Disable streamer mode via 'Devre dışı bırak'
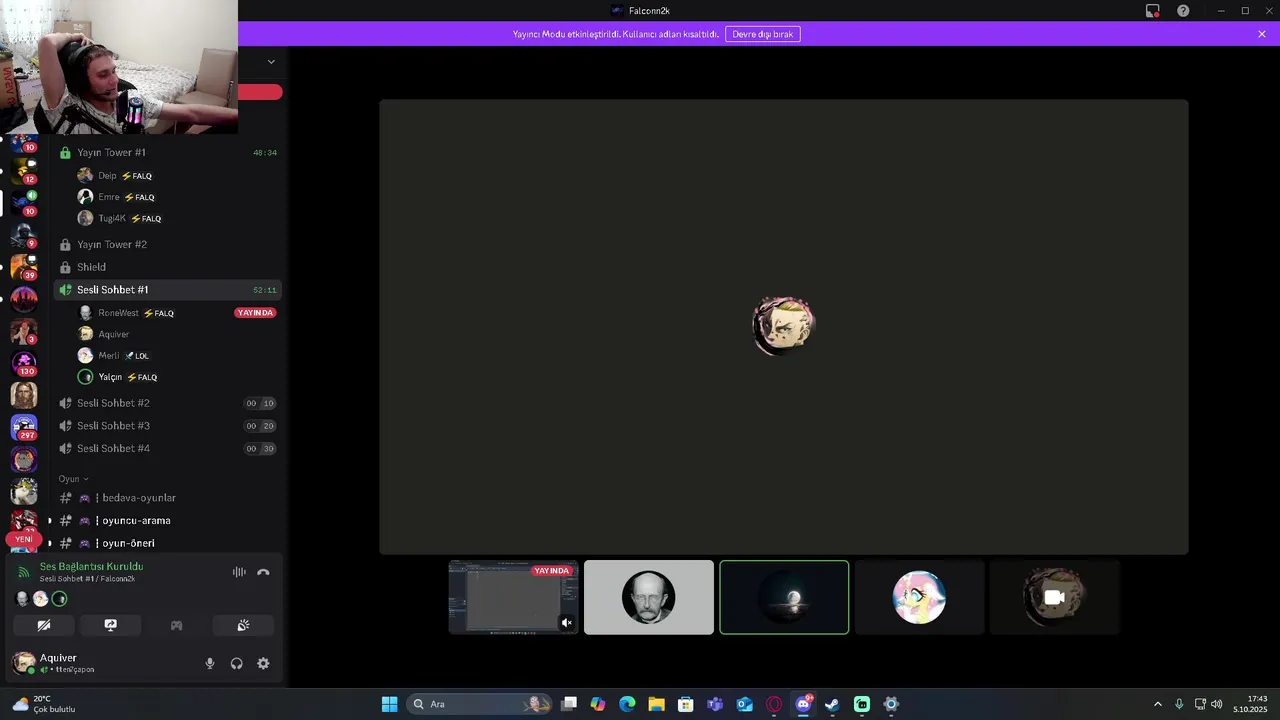 (x=763, y=34)
